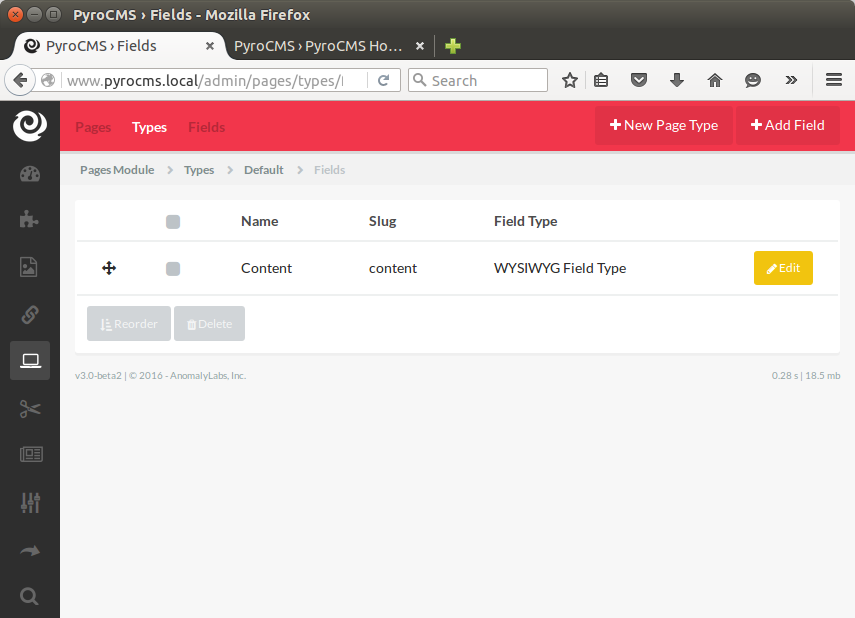Open the Redirects arrow icon in sidebar
This screenshot has height=618, width=855.
(30, 551)
